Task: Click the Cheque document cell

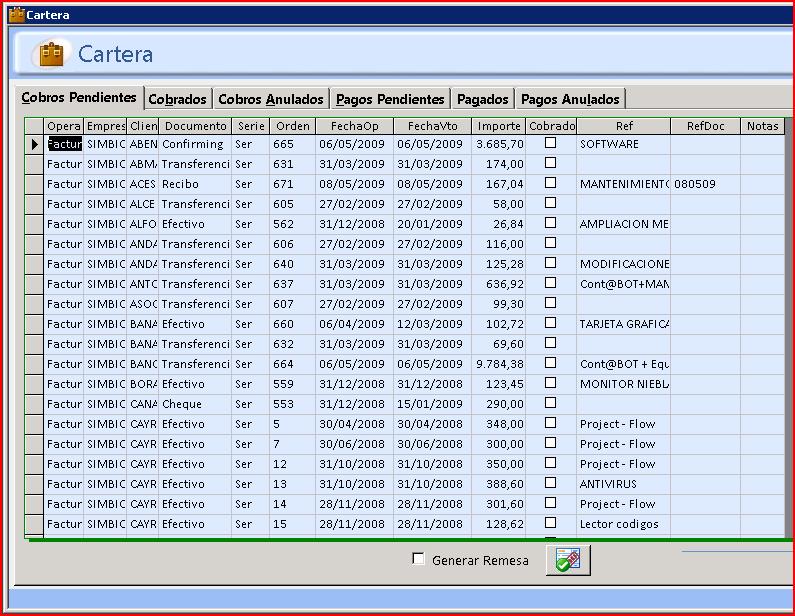Action: click(195, 405)
